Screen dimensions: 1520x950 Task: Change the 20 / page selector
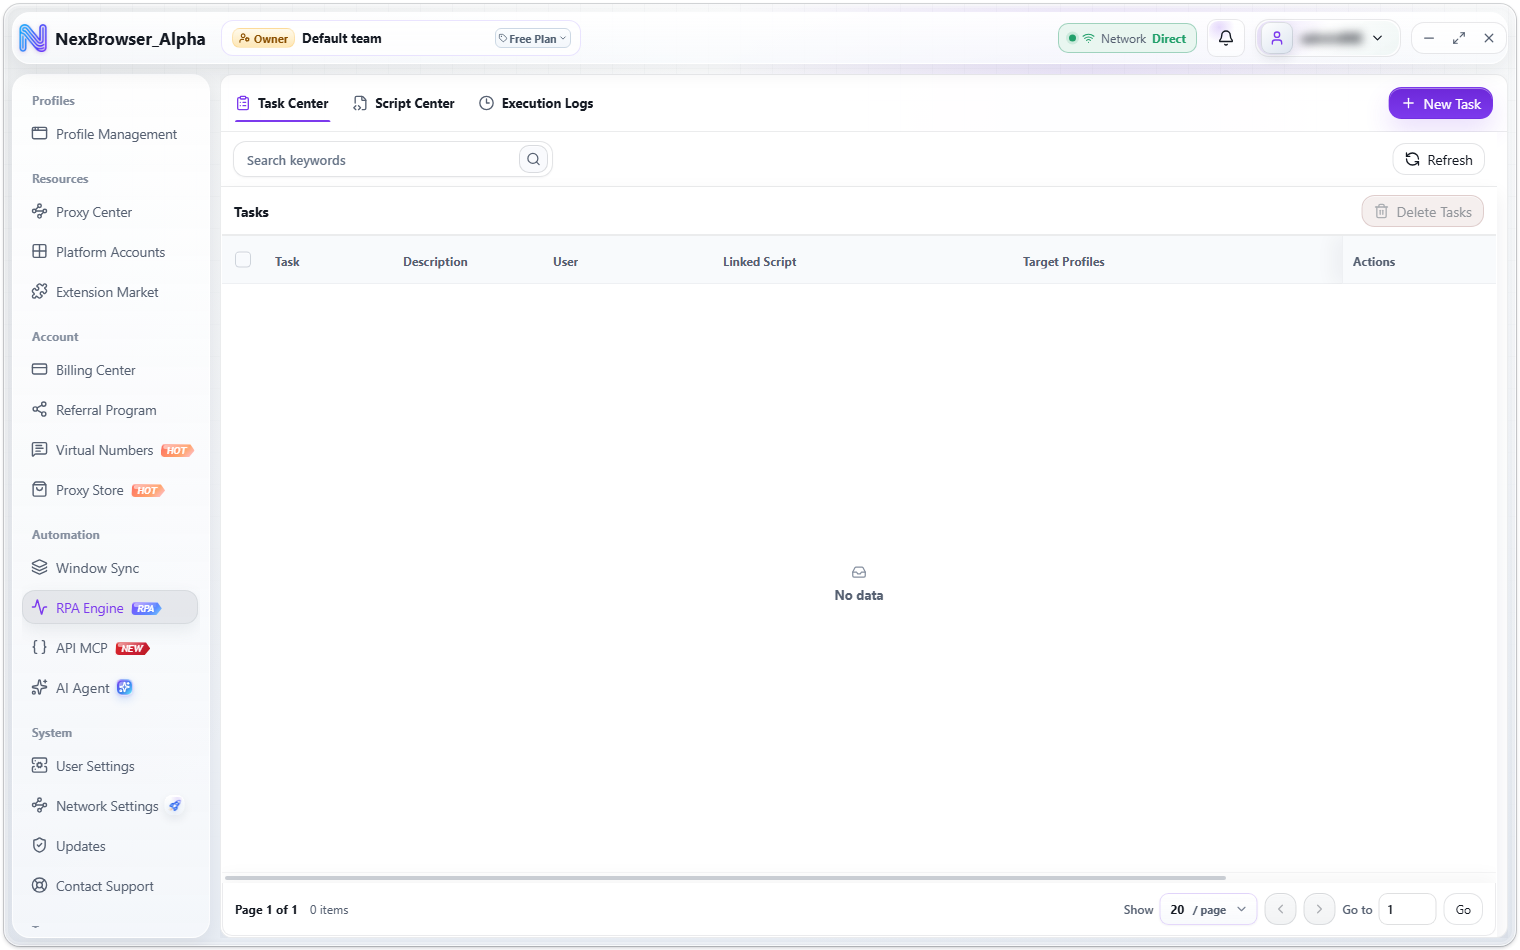point(1208,909)
